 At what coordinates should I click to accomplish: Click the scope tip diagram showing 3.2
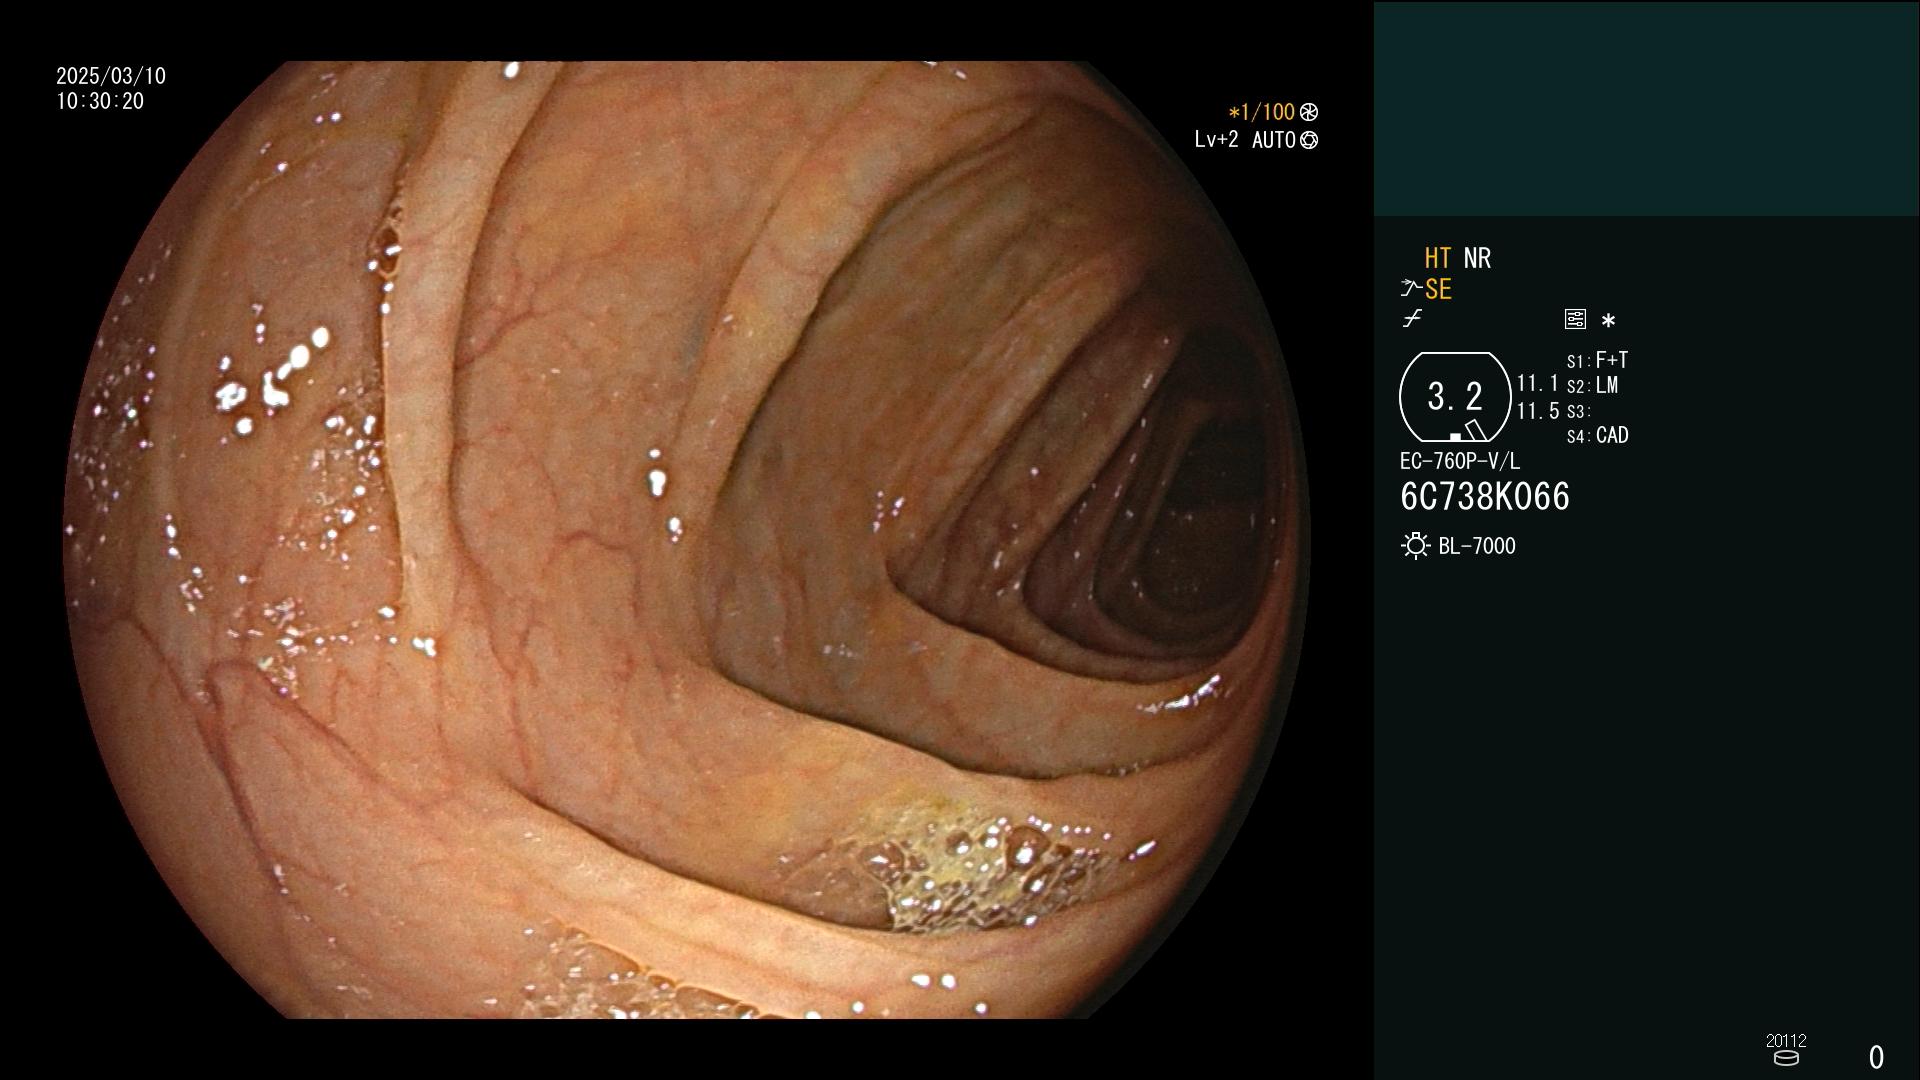1455,397
